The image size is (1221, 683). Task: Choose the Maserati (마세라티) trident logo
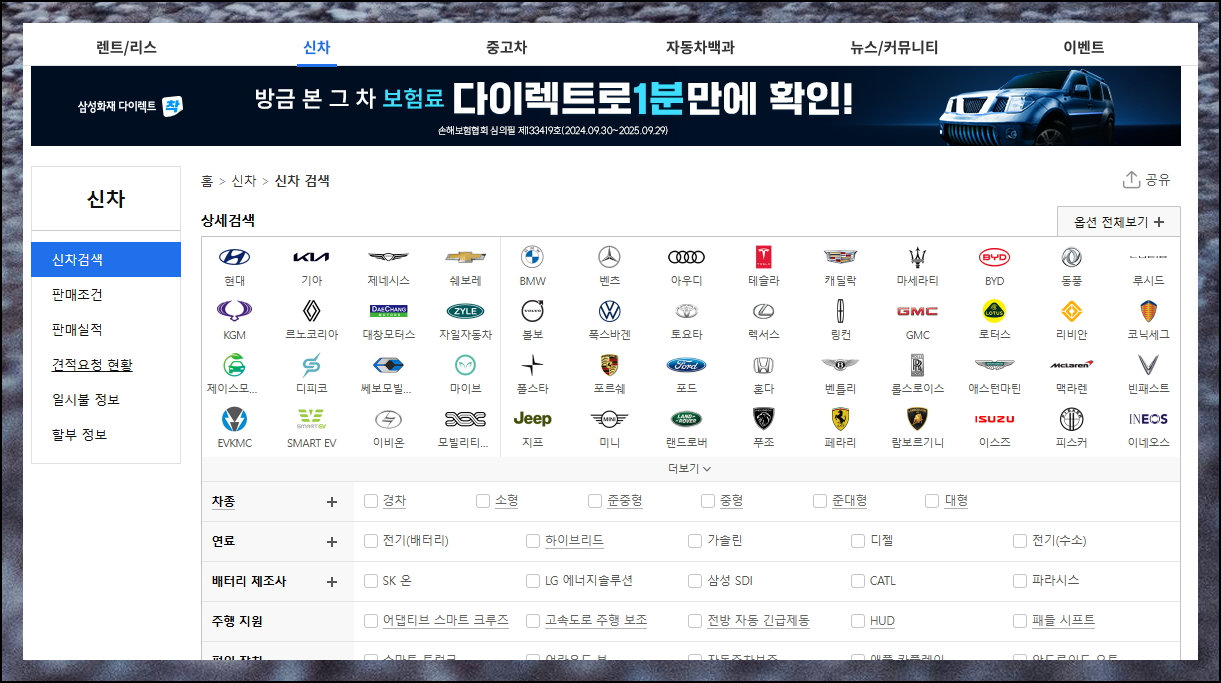[917, 257]
